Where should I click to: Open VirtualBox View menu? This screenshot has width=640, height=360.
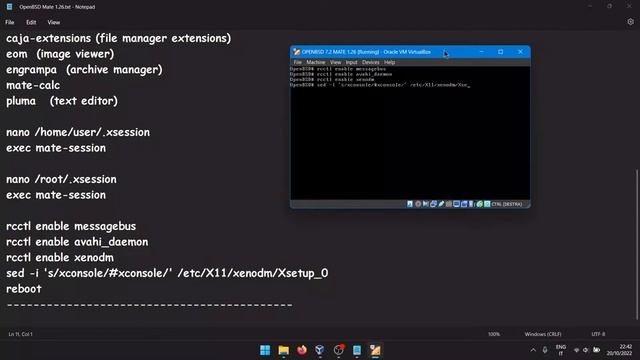tap(336, 62)
